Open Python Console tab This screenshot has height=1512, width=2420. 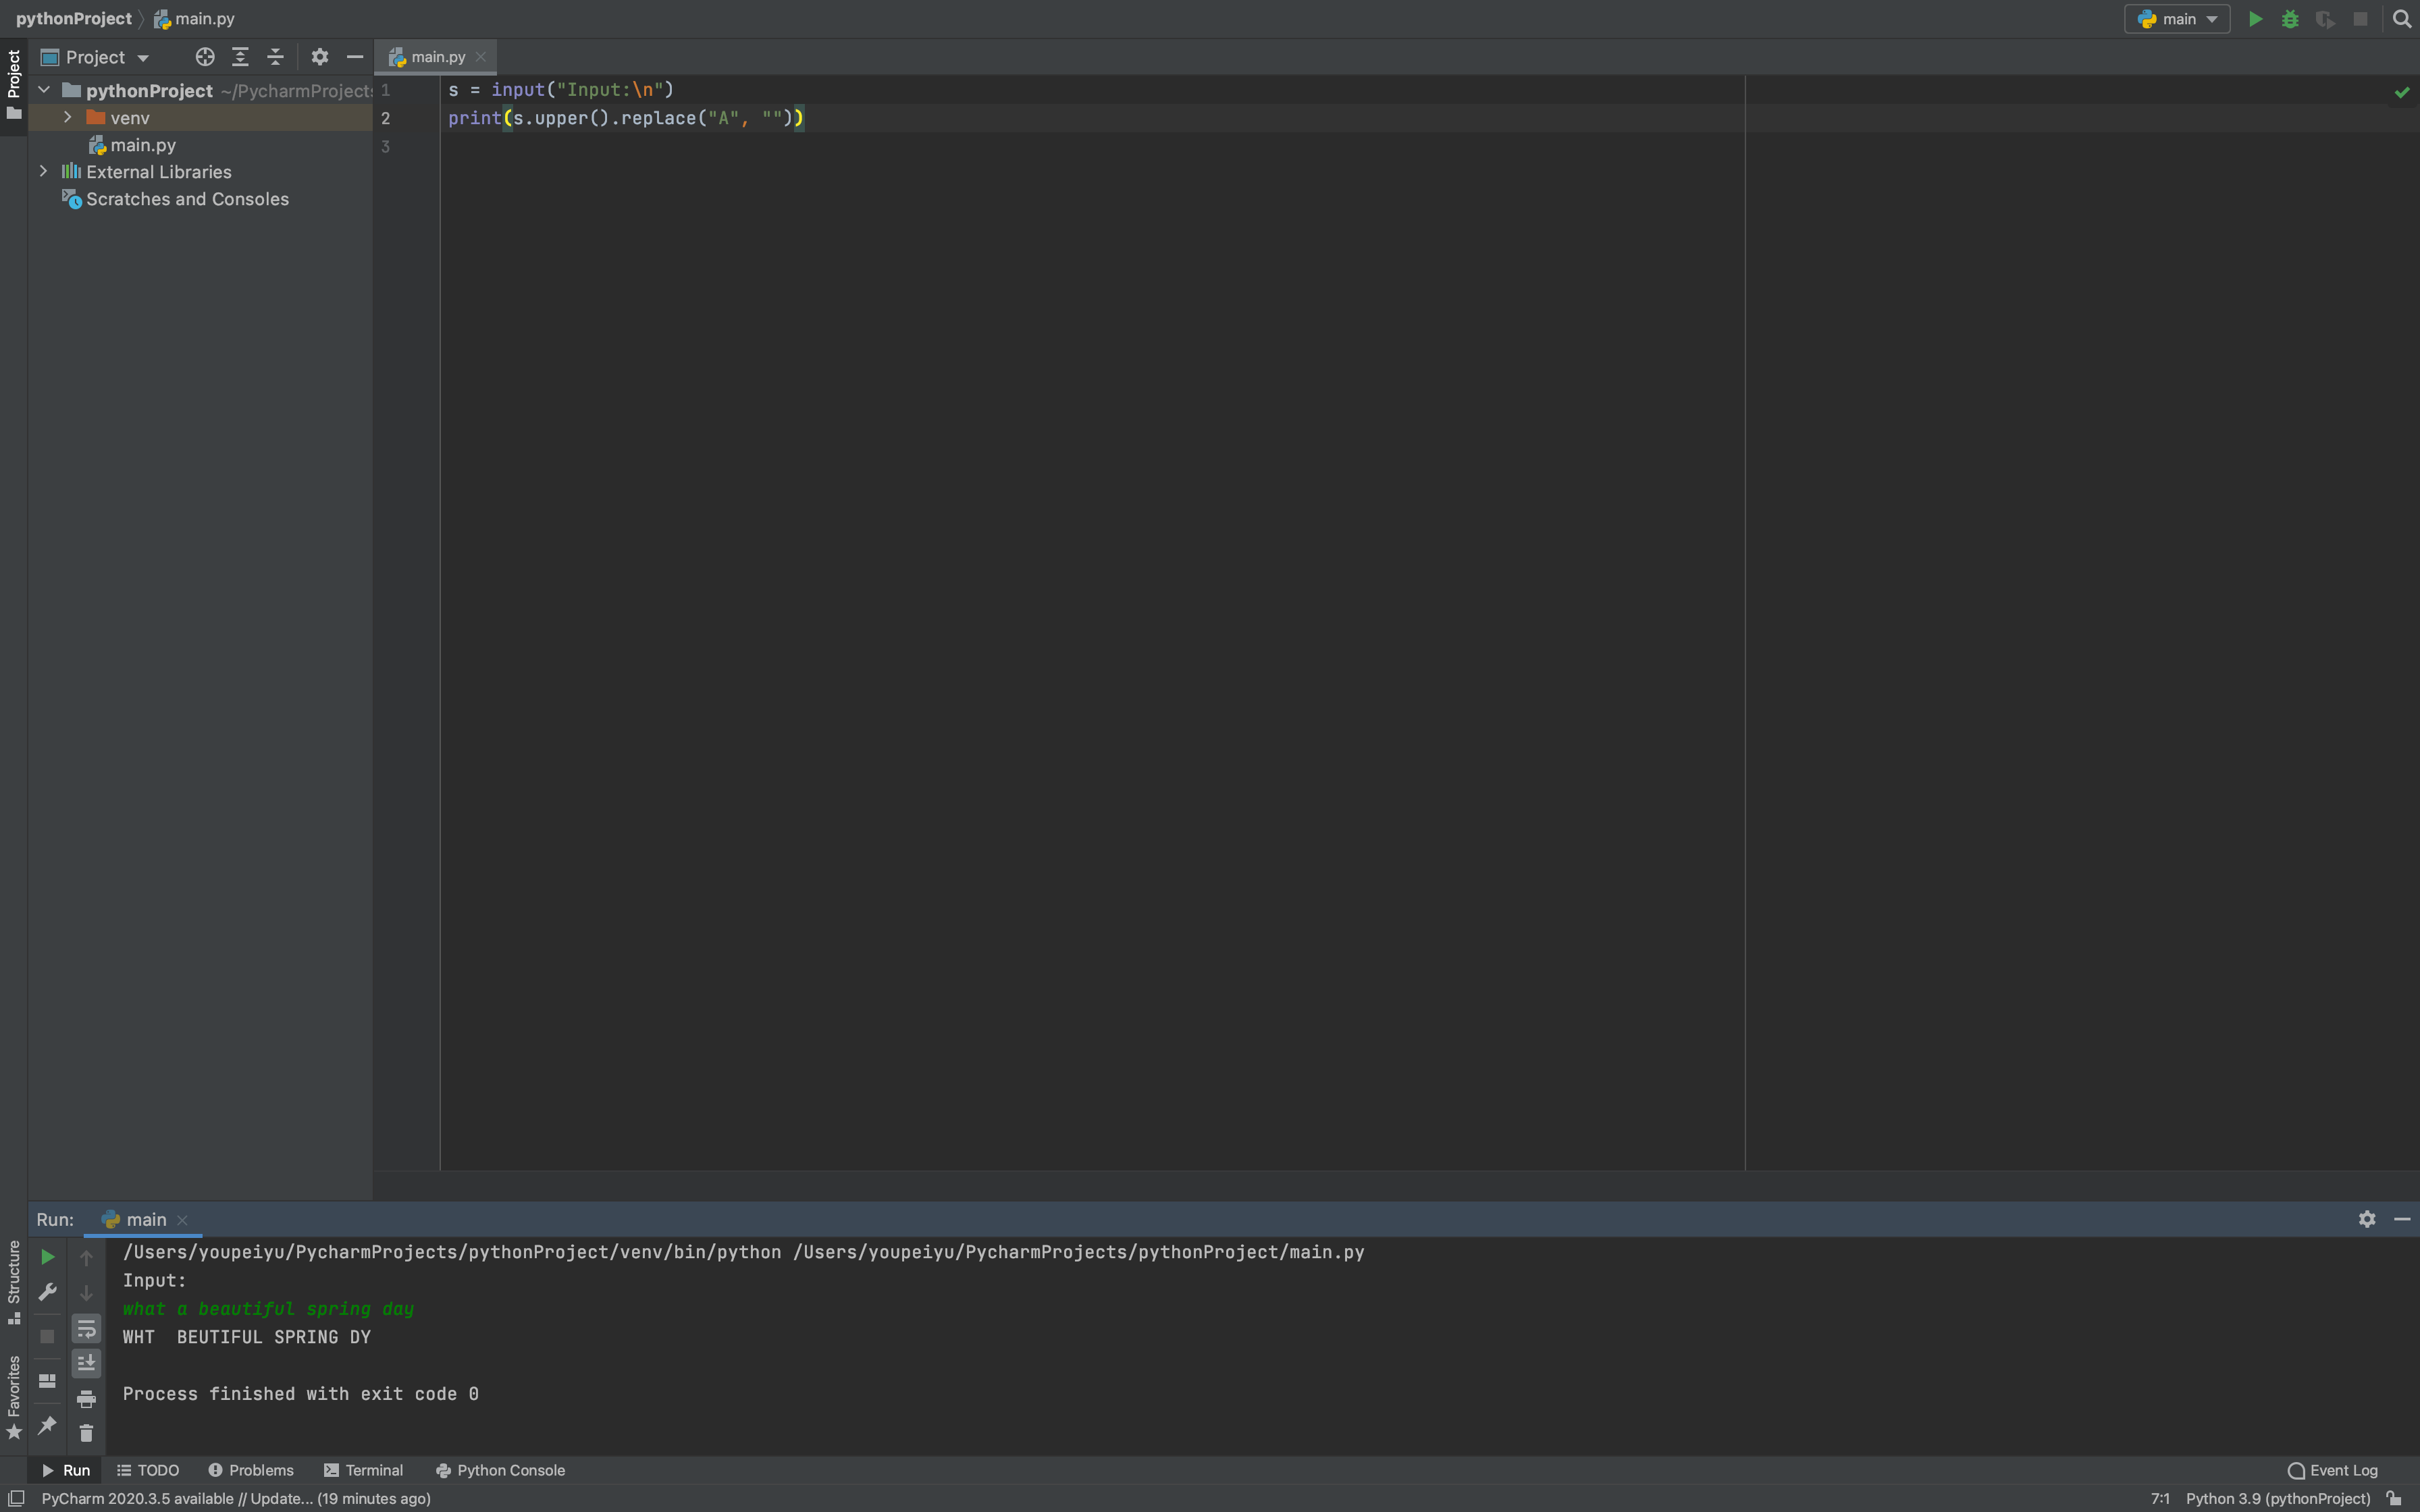coord(500,1470)
